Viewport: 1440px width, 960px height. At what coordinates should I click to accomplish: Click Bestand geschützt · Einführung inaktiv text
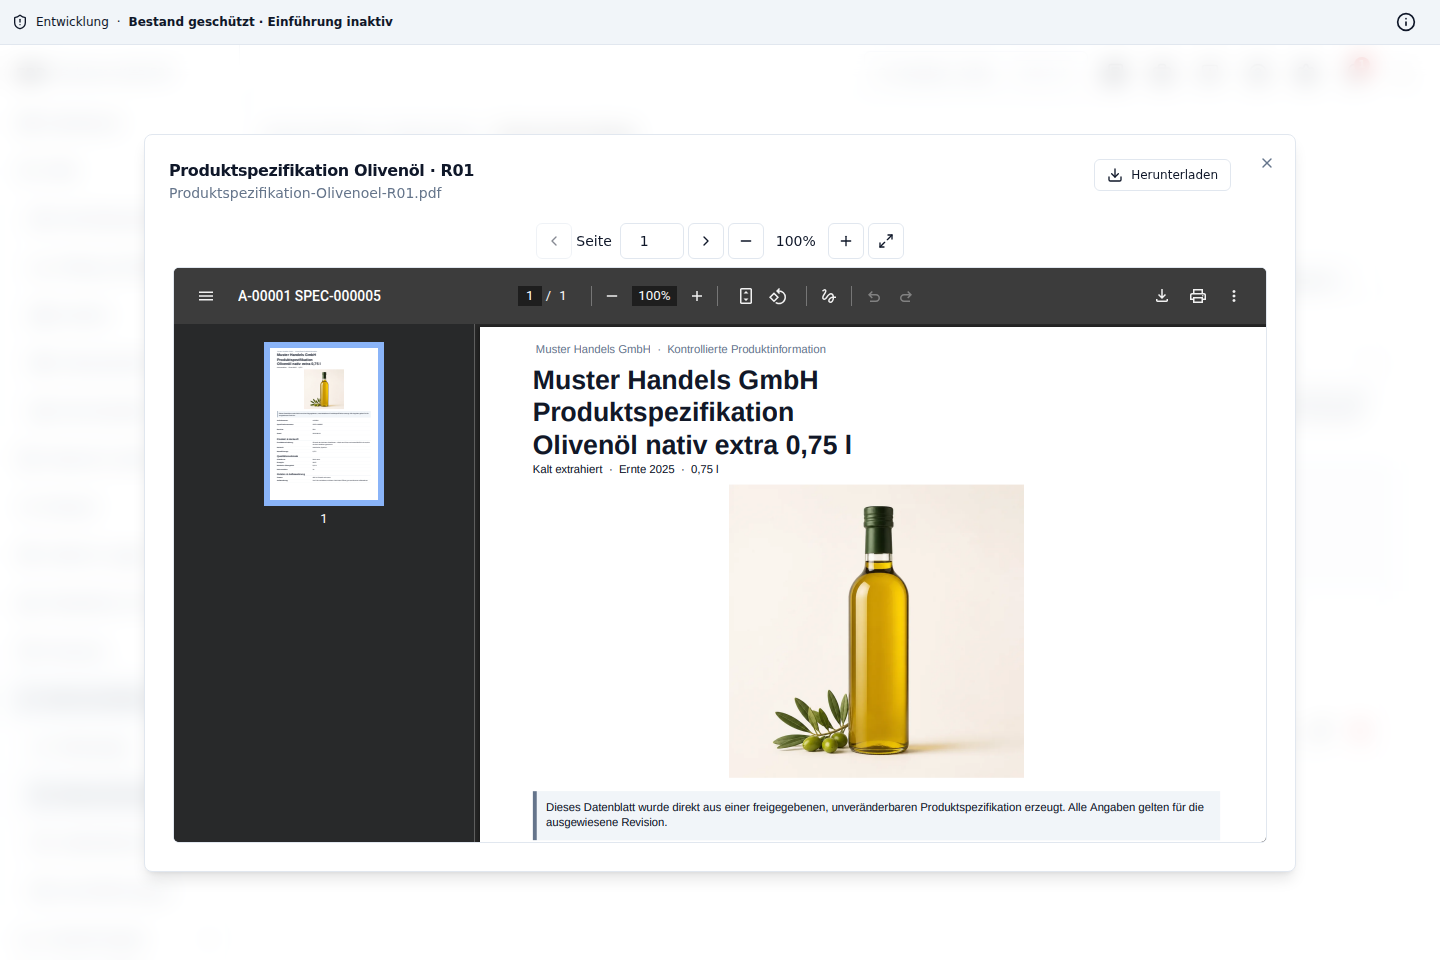tap(260, 22)
